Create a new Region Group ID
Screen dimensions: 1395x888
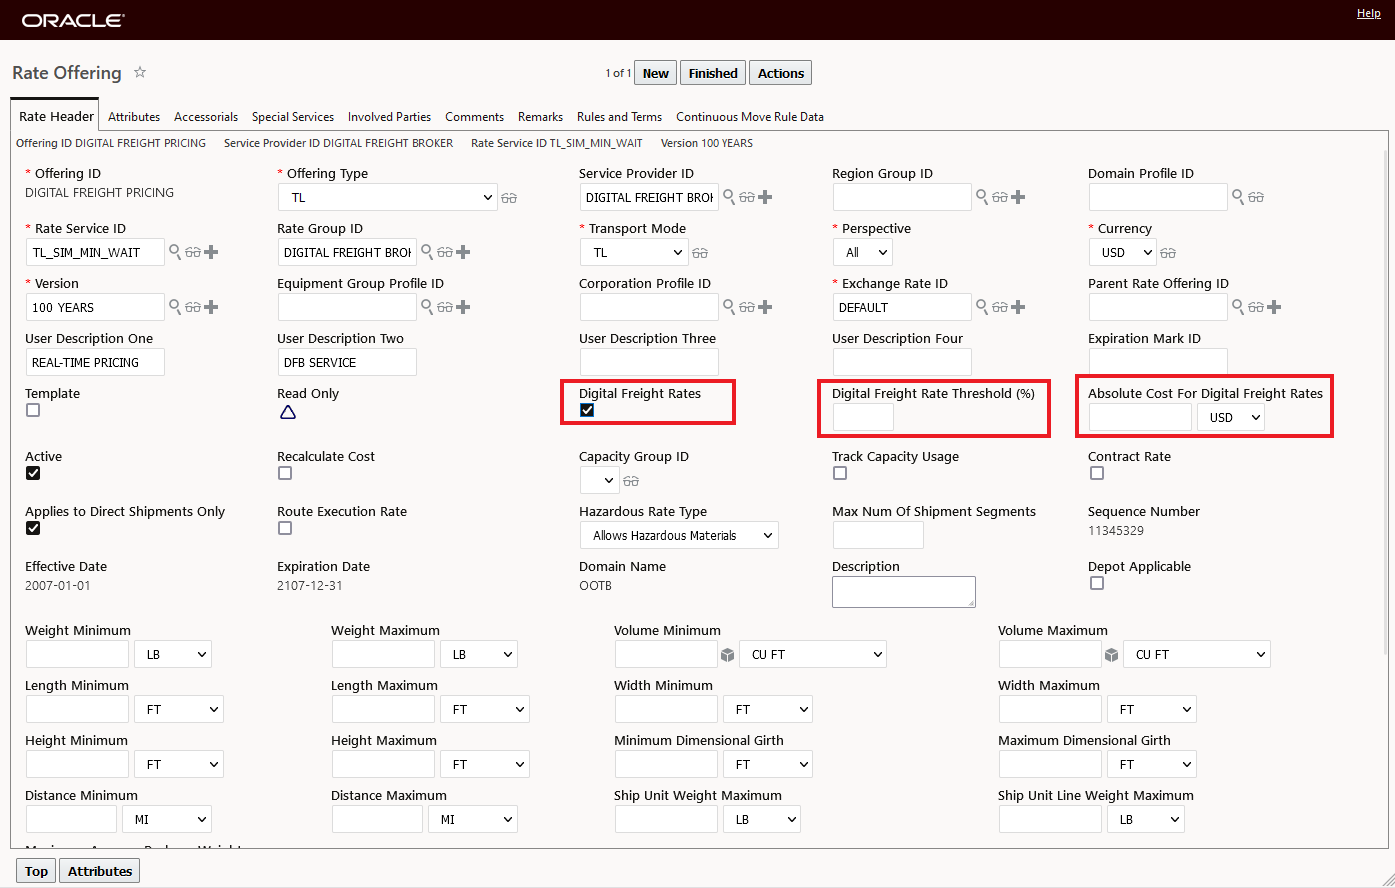pyautogui.click(x=1018, y=197)
